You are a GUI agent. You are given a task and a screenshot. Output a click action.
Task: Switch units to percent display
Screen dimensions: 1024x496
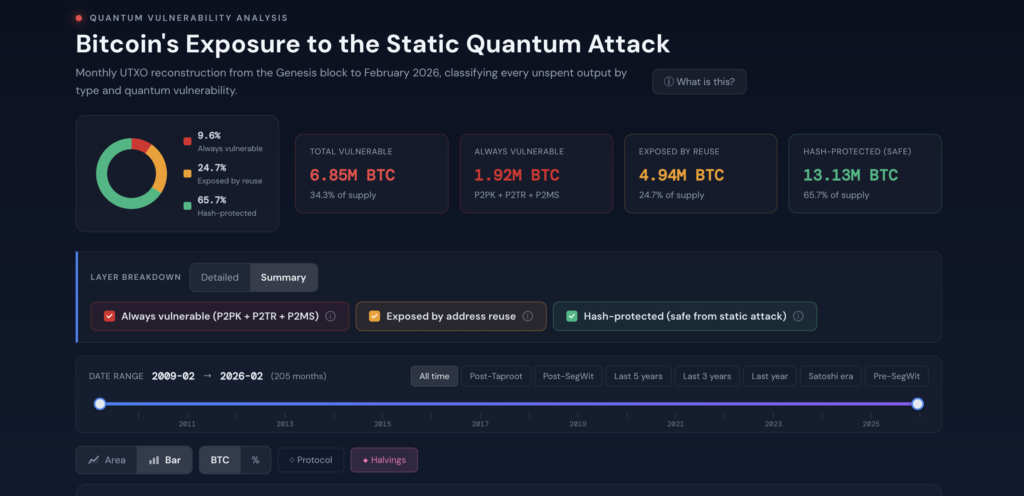[x=255, y=460]
